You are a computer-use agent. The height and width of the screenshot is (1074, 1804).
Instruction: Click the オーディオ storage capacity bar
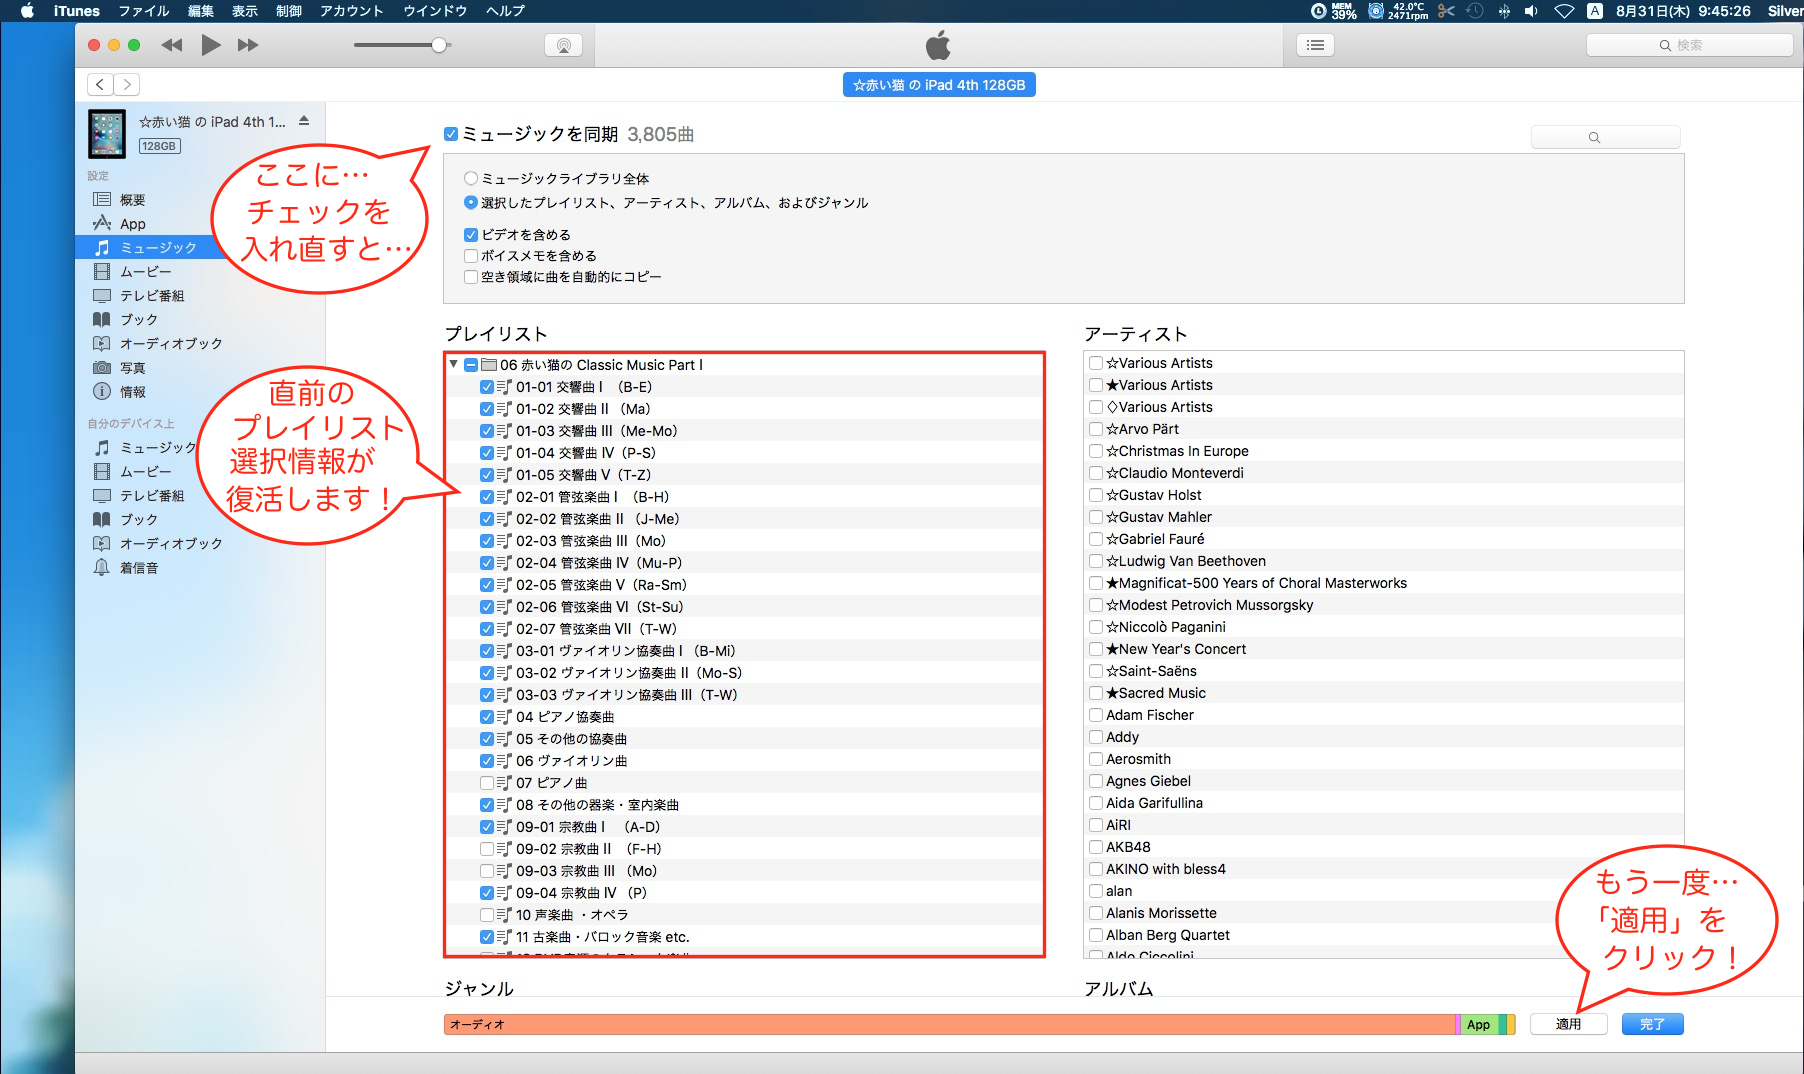coord(950,1024)
